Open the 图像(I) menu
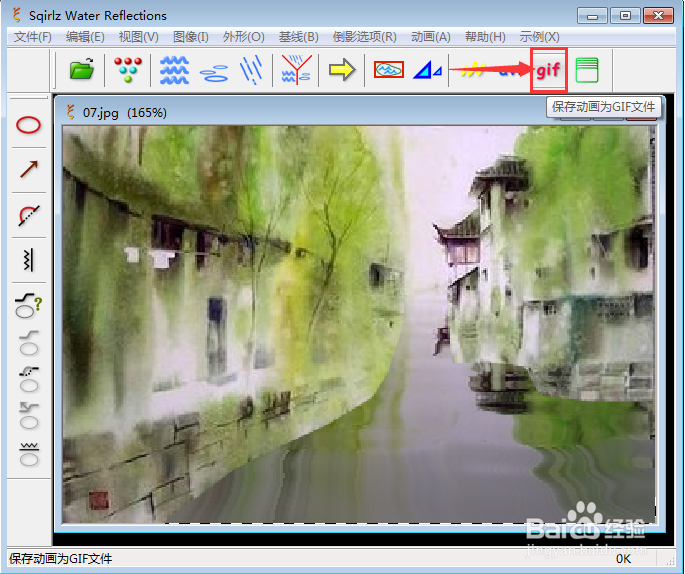Viewport: 685px width, 574px height. 190,37
